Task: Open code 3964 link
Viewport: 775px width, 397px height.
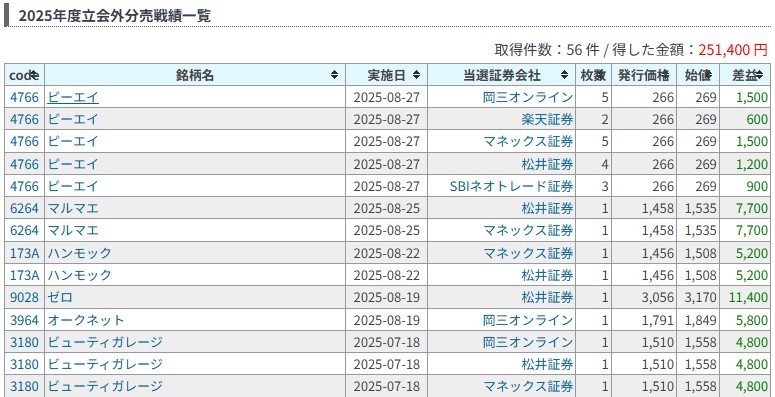Action: click(x=24, y=320)
